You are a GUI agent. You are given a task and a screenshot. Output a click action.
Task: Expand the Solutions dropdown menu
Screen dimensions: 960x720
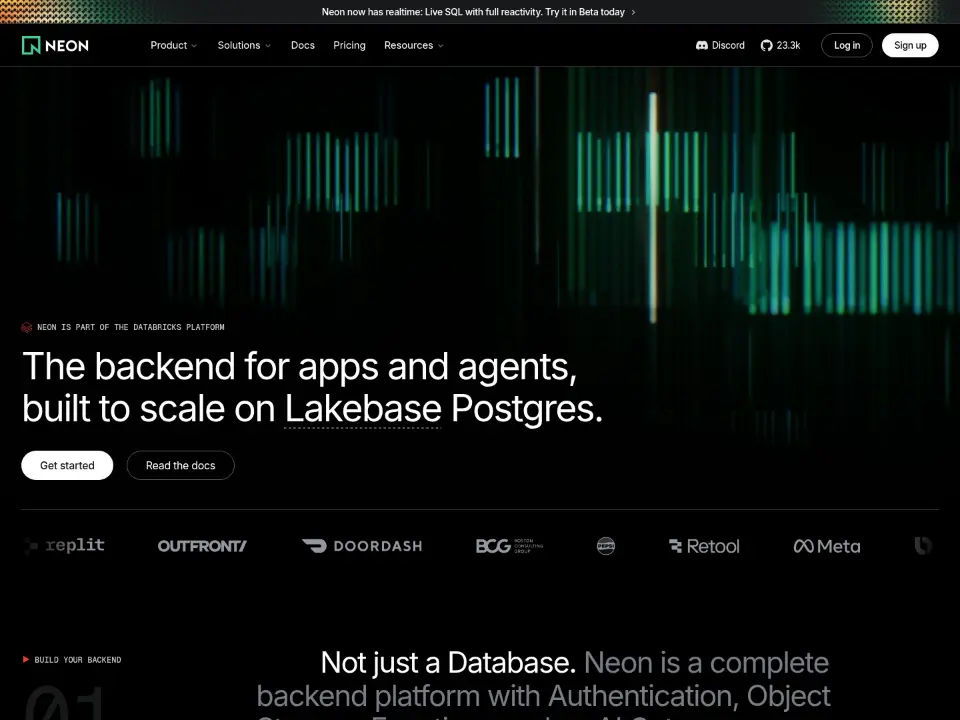(x=244, y=45)
